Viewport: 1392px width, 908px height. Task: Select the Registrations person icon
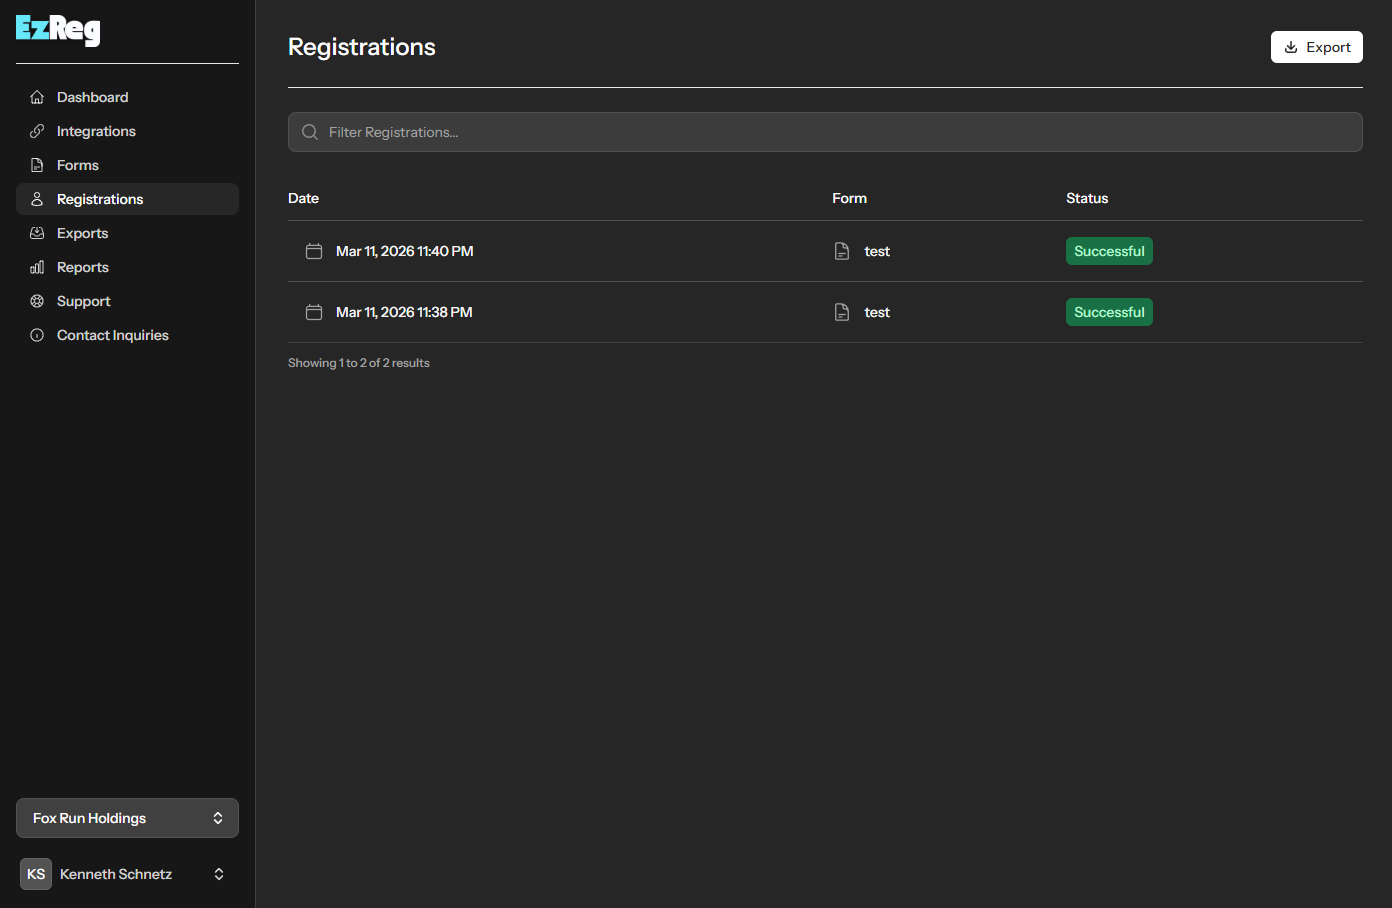pyautogui.click(x=37, y=199)
